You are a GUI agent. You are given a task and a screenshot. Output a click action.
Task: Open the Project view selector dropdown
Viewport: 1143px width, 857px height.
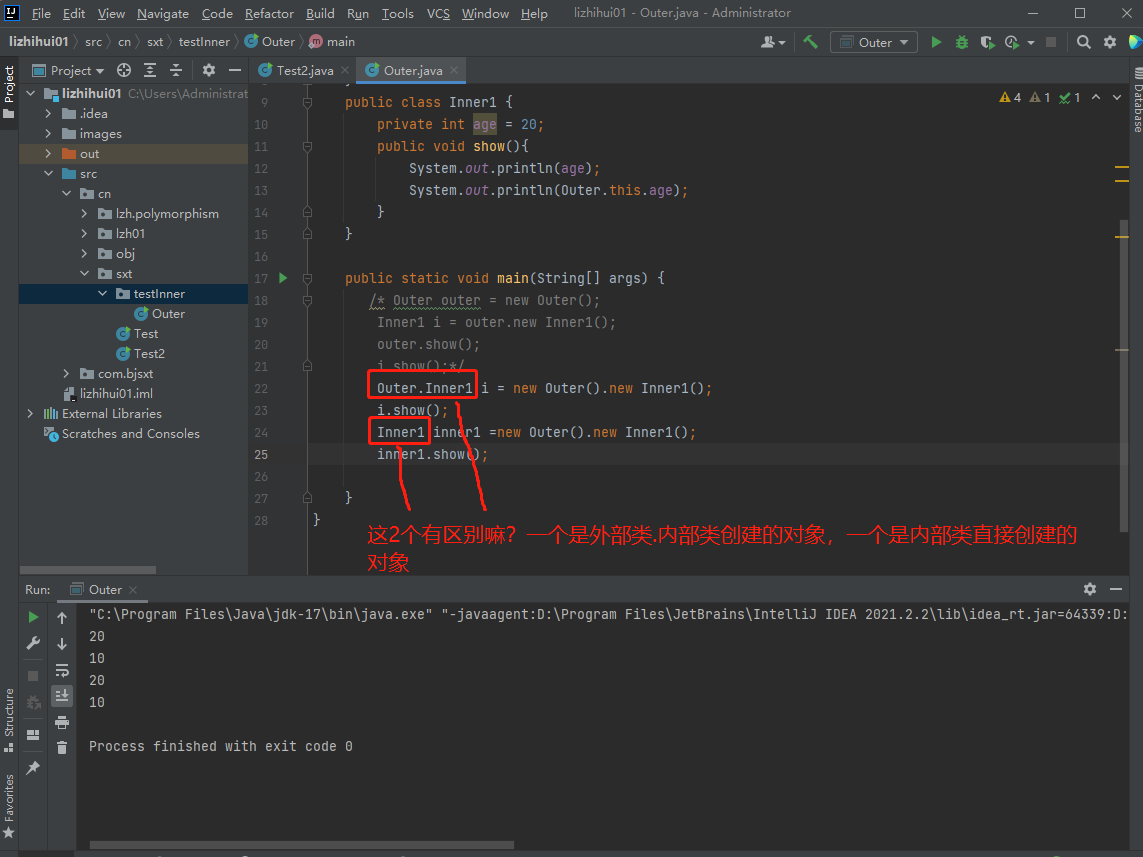(69, 71)
